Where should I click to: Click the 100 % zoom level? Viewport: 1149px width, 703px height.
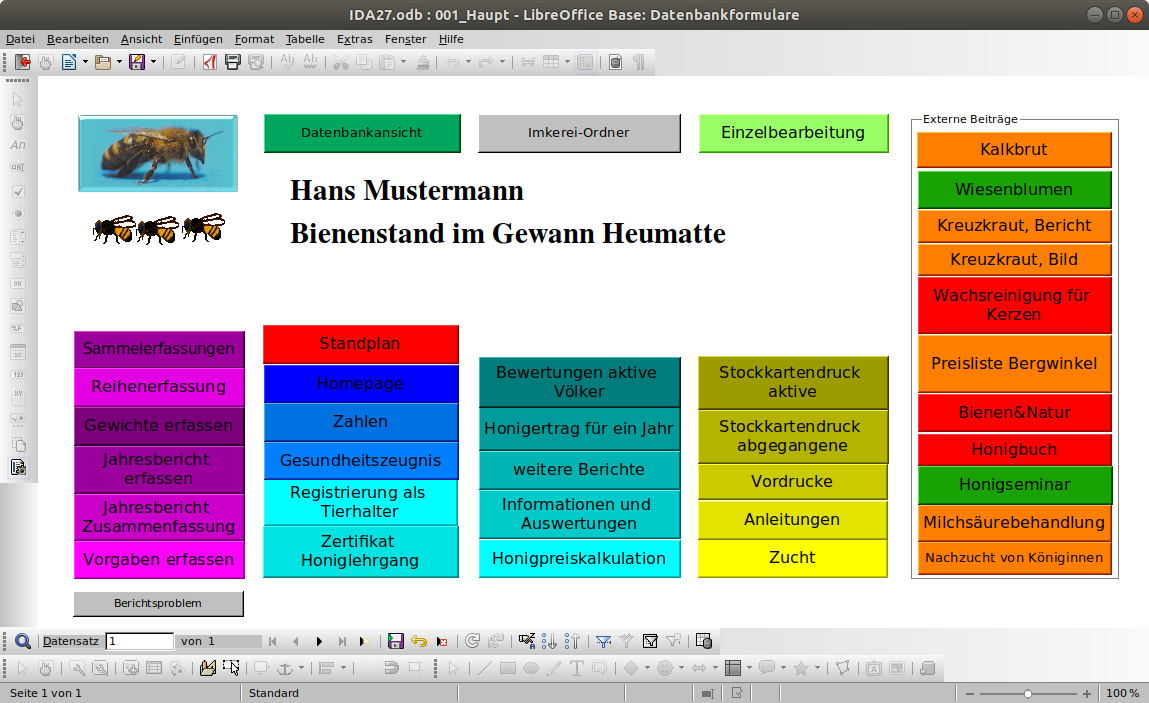pyautogui.click(x=1123, y=693)
